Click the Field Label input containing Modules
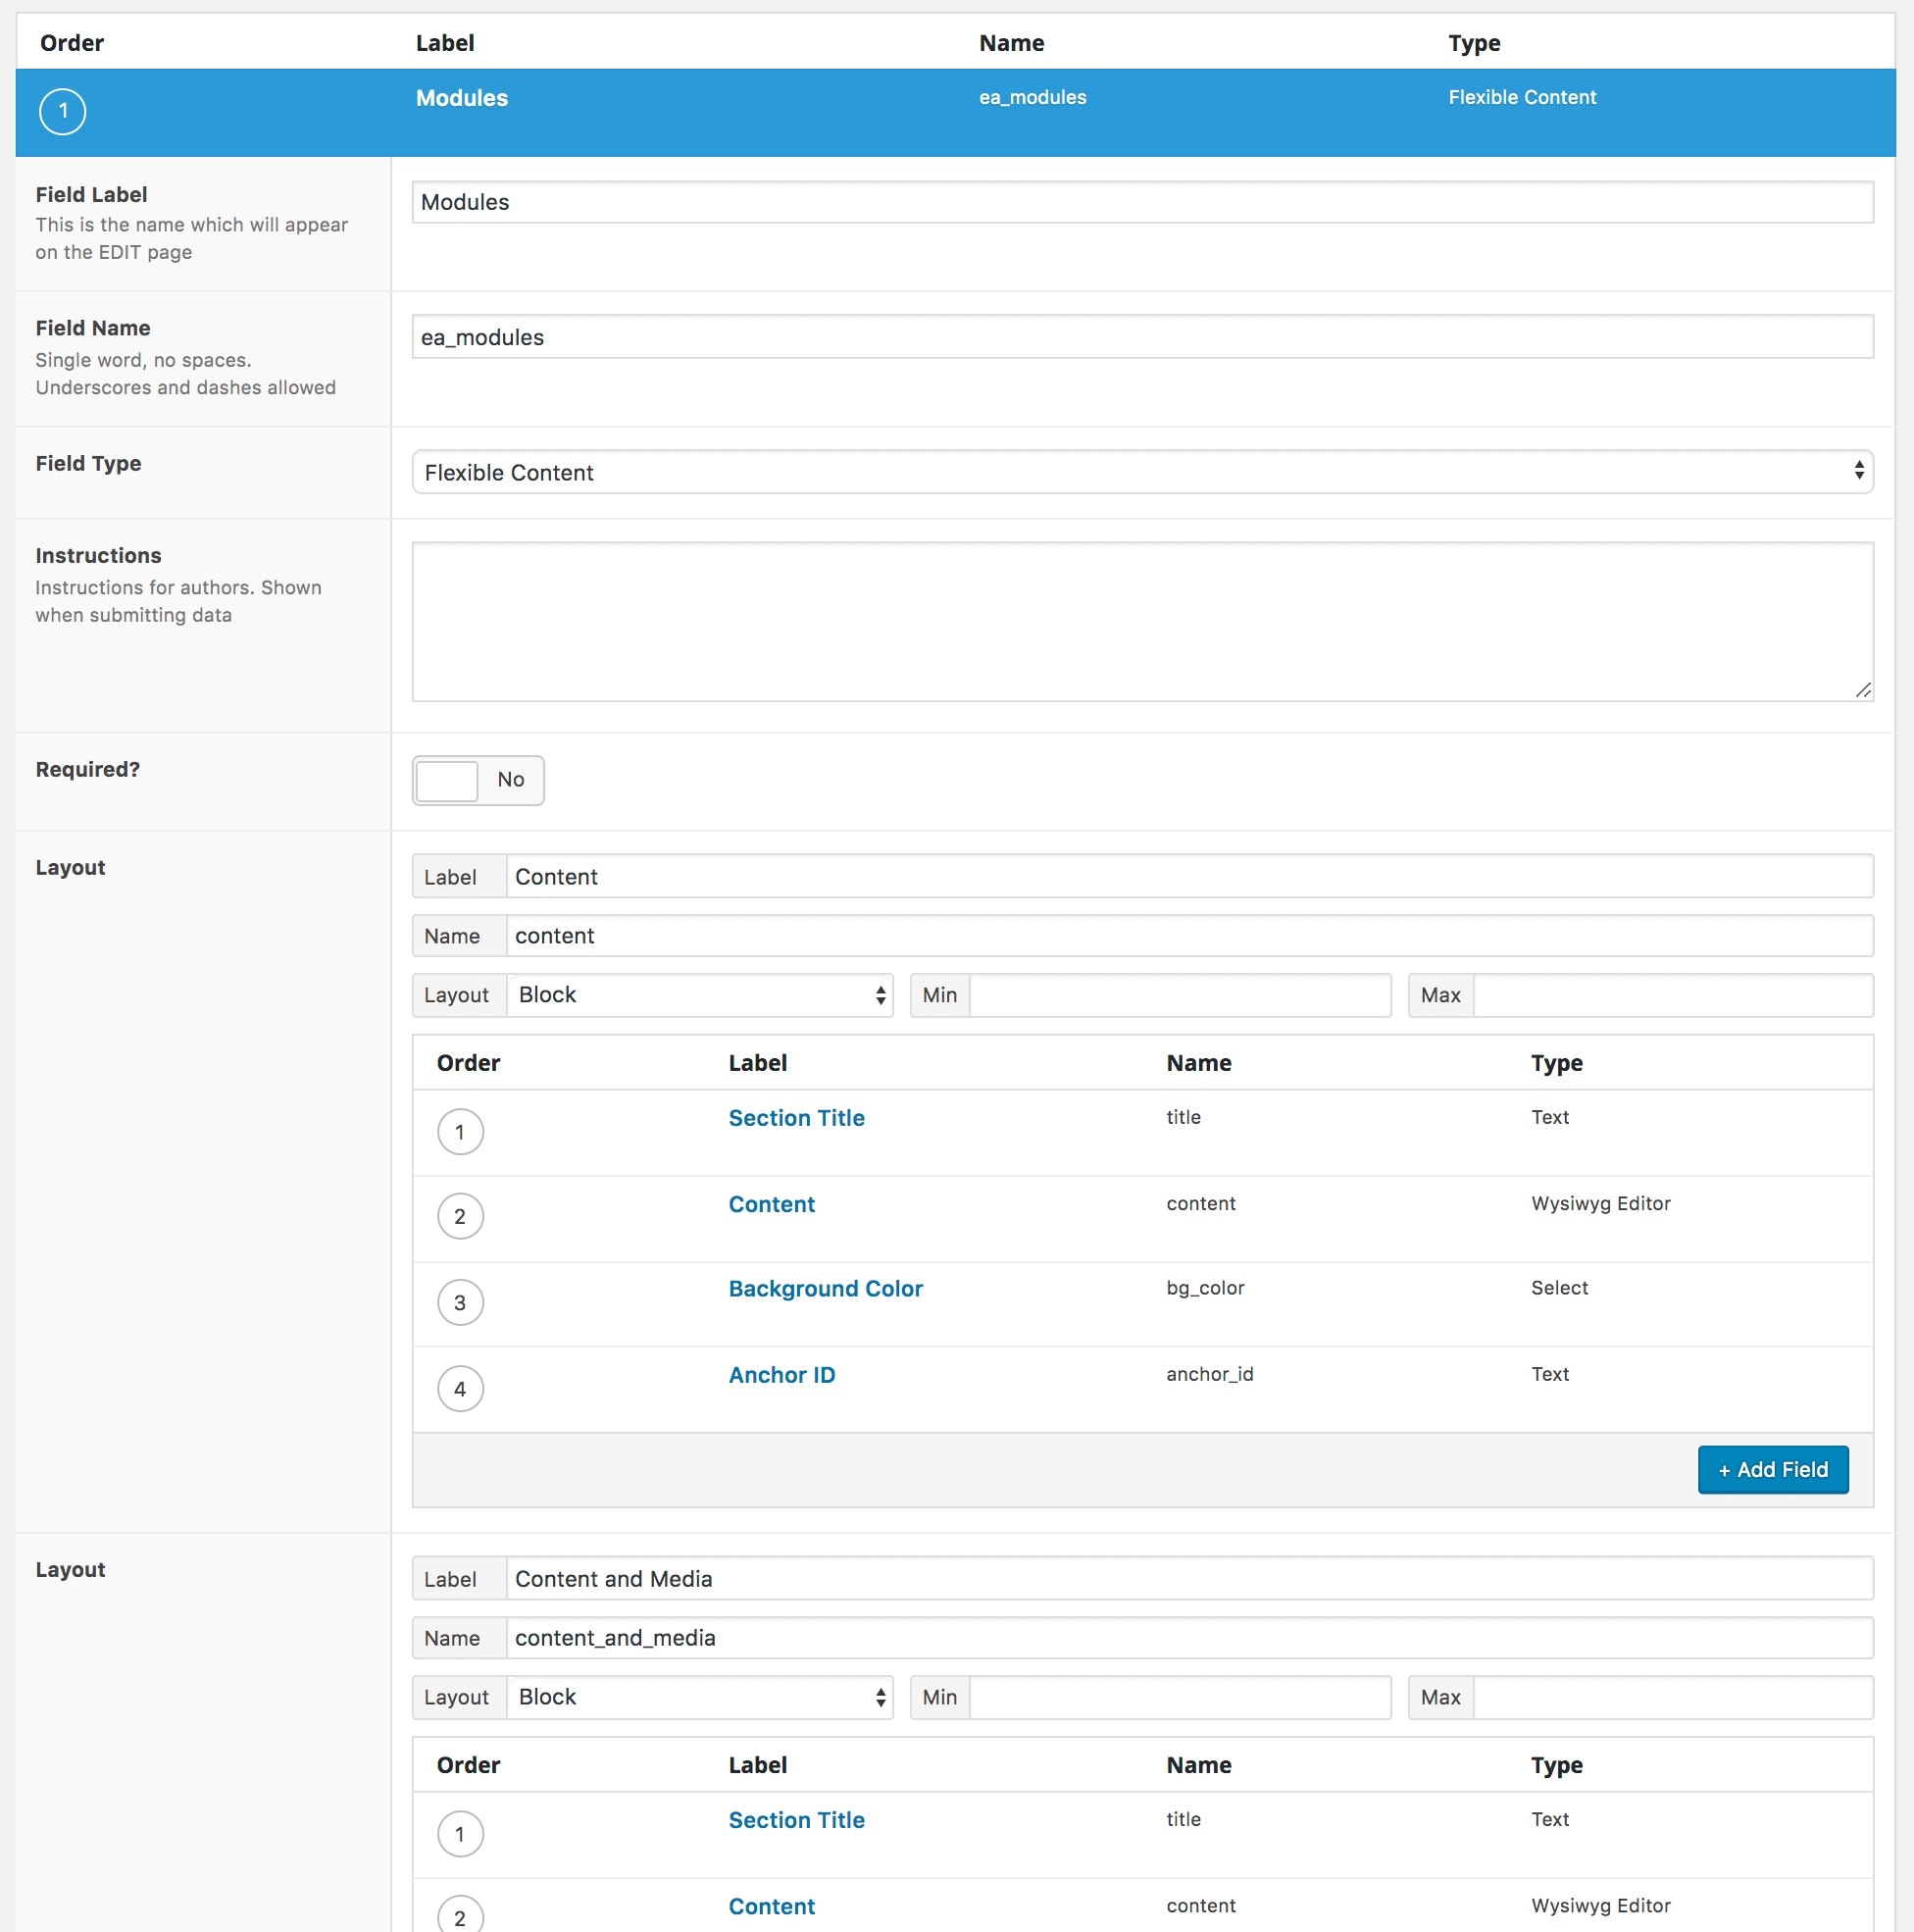This screenshot has width=1914, height=1932. 1142,202
